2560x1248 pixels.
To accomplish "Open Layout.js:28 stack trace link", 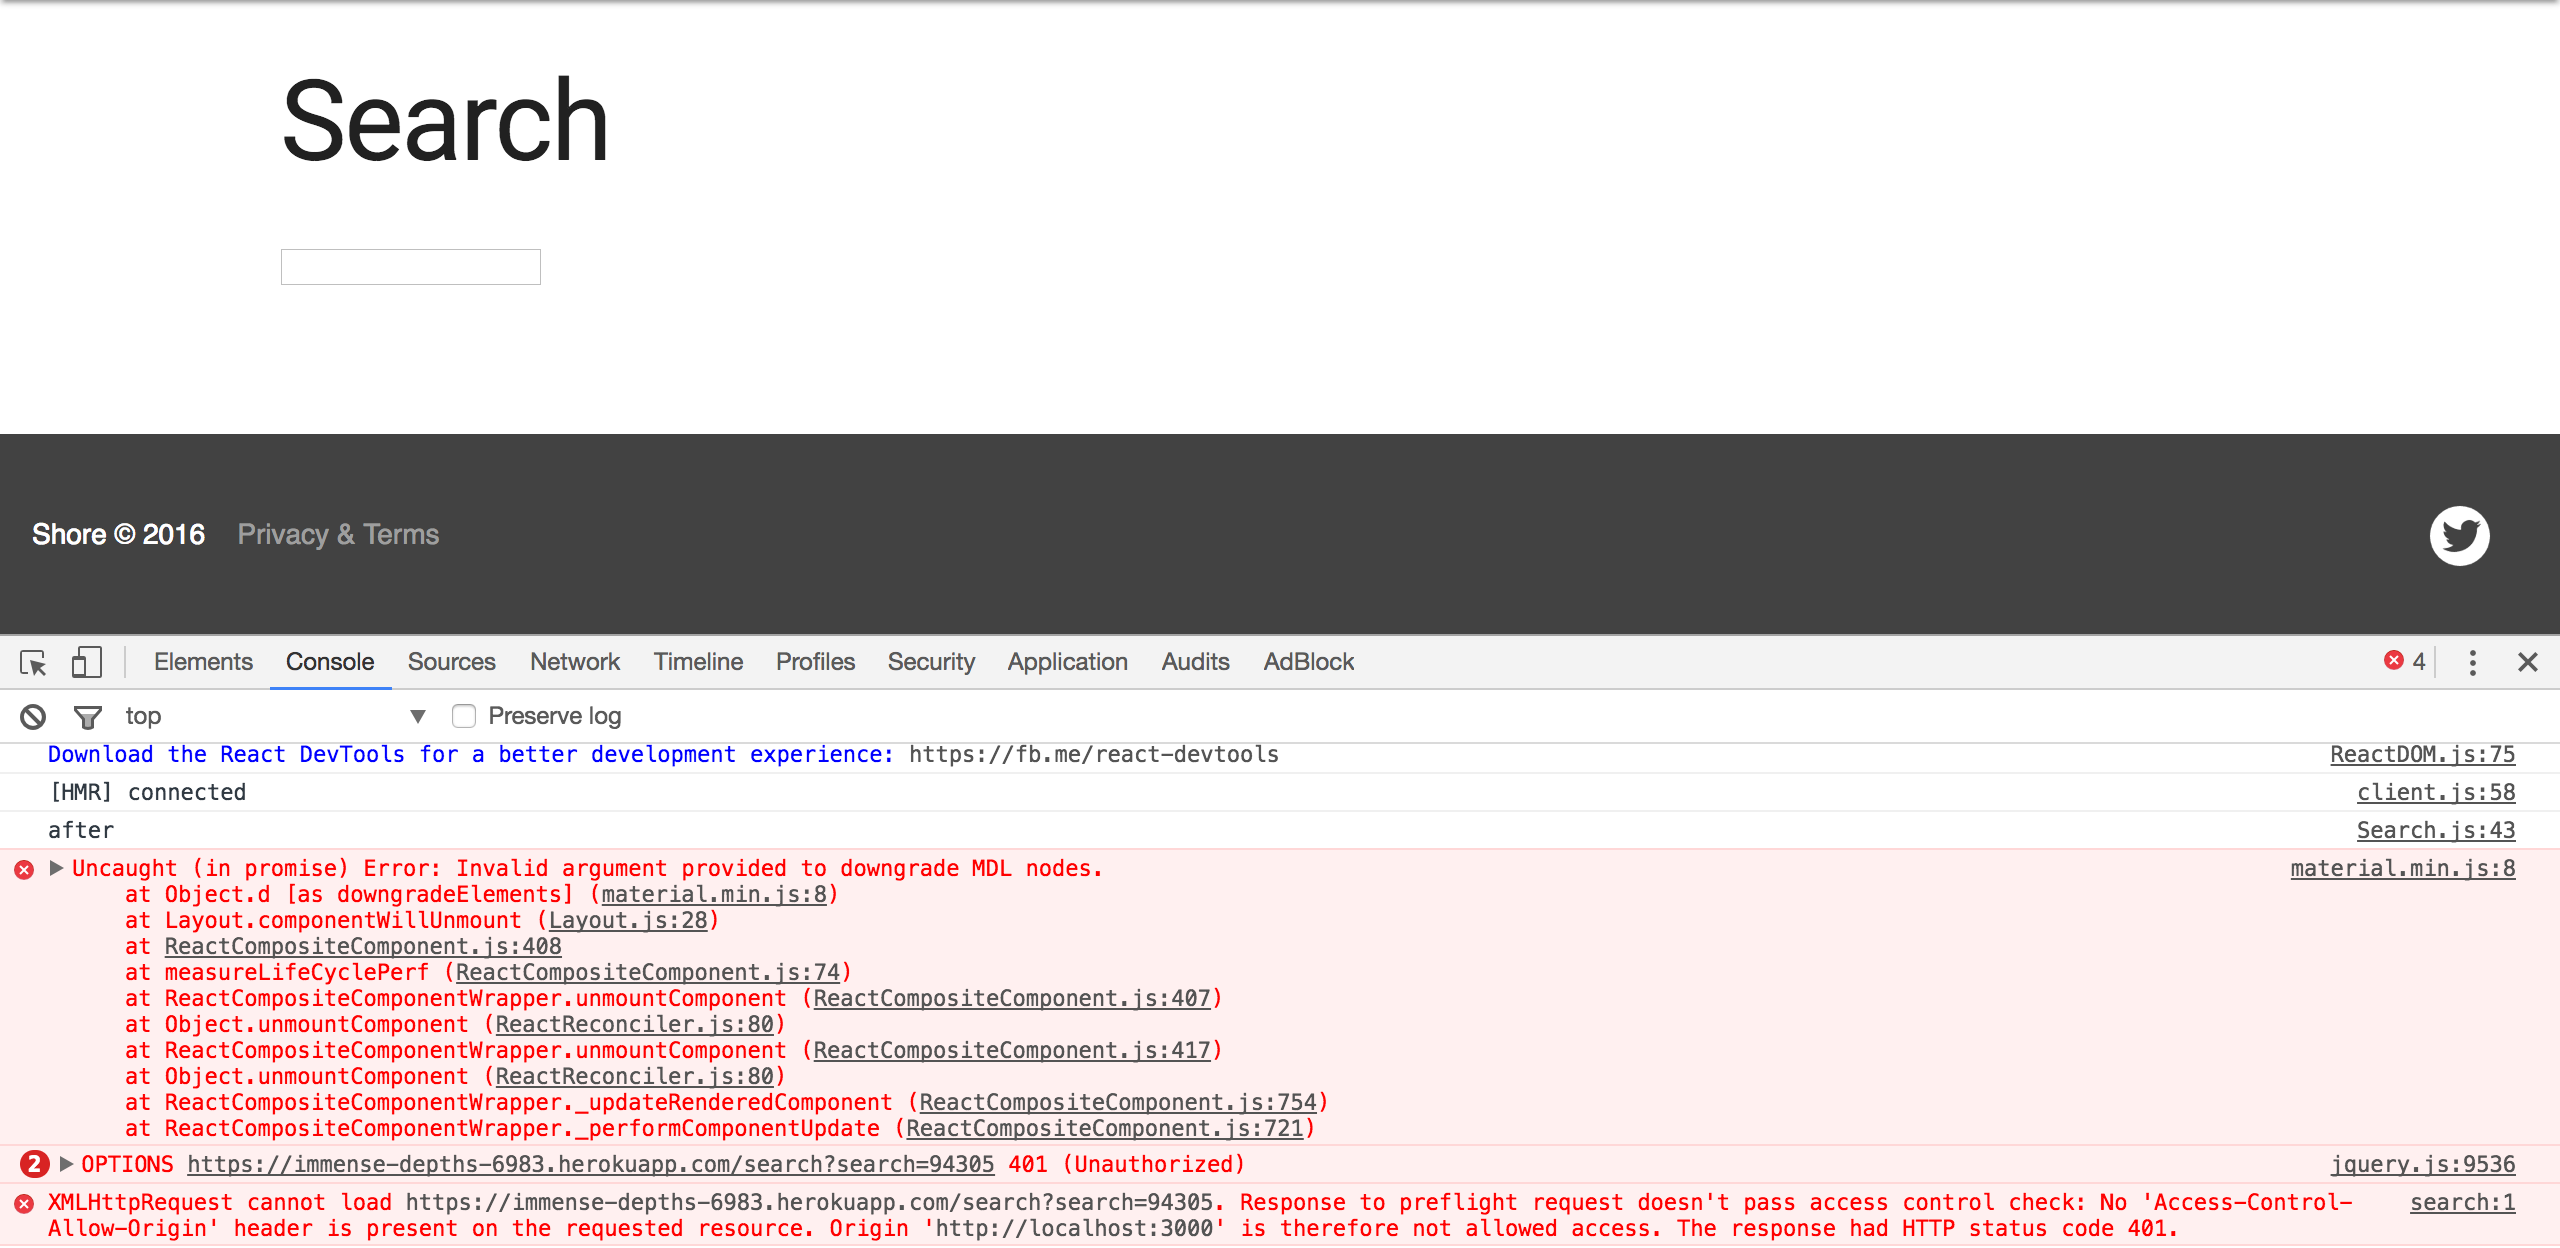I will click(628, 920).
